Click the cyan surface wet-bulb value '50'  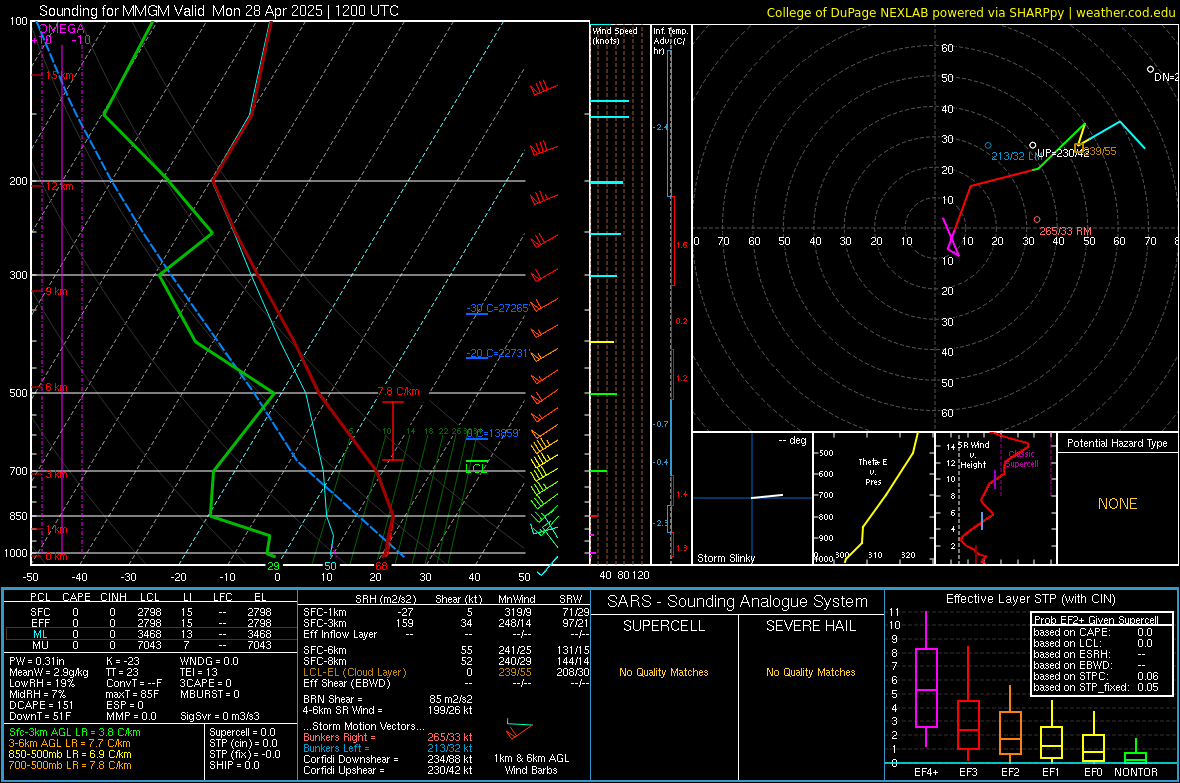coord(330,566)
